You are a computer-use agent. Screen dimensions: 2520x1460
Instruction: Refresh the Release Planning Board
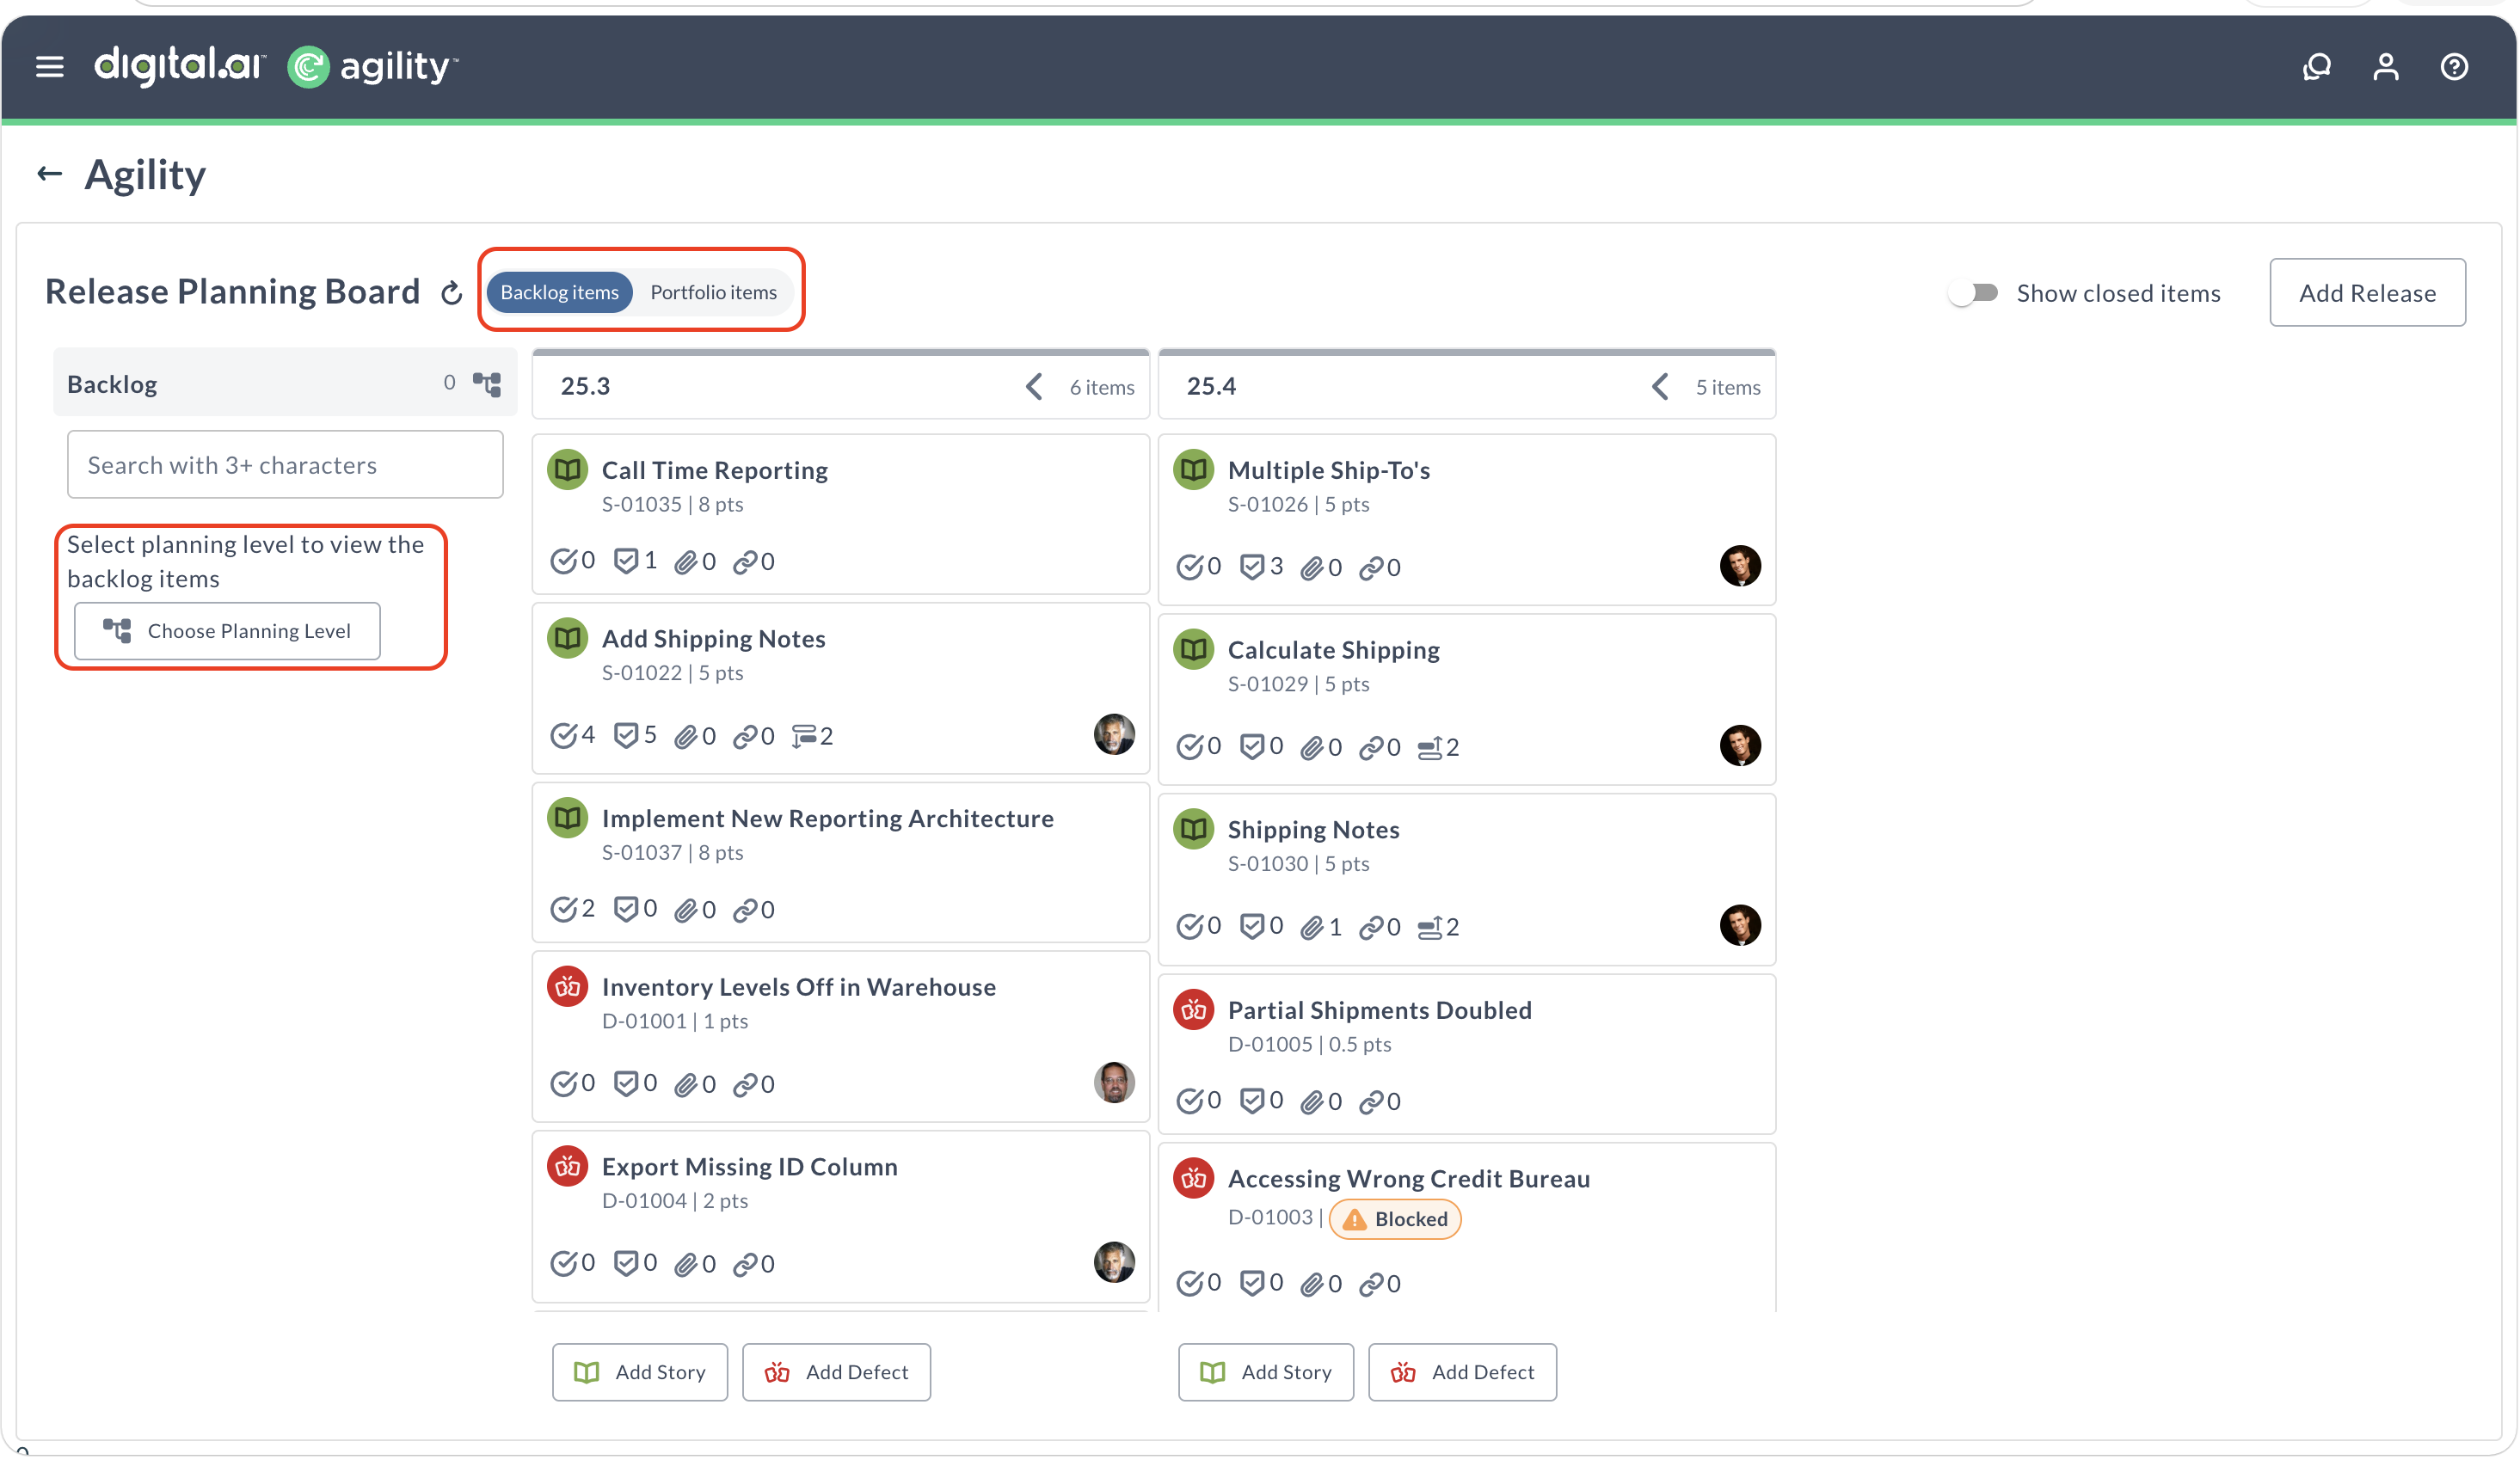[452, 293]
